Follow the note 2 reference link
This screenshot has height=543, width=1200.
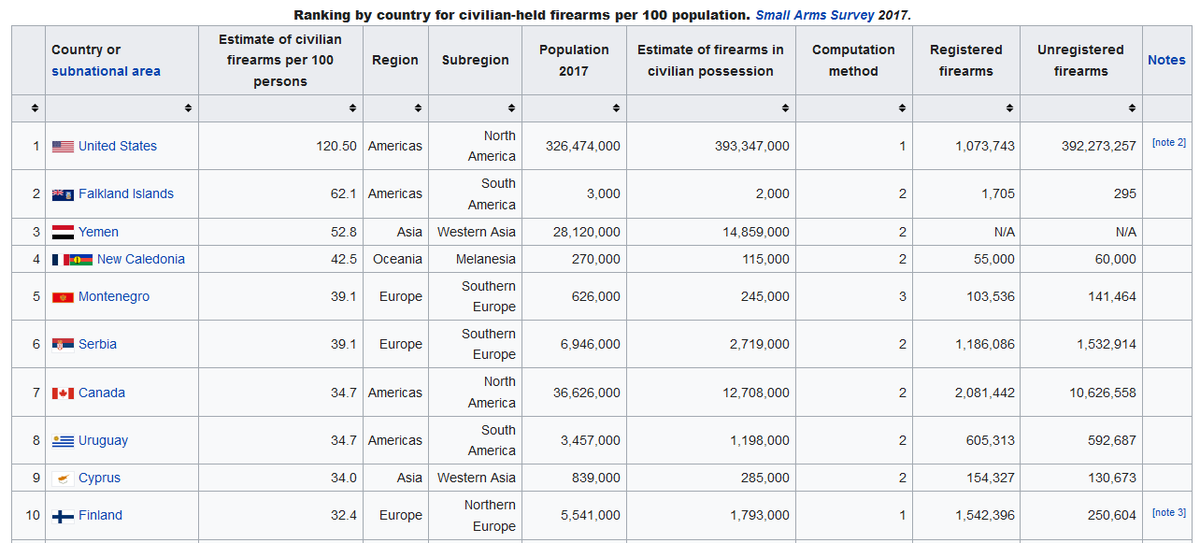point(1169,143)
